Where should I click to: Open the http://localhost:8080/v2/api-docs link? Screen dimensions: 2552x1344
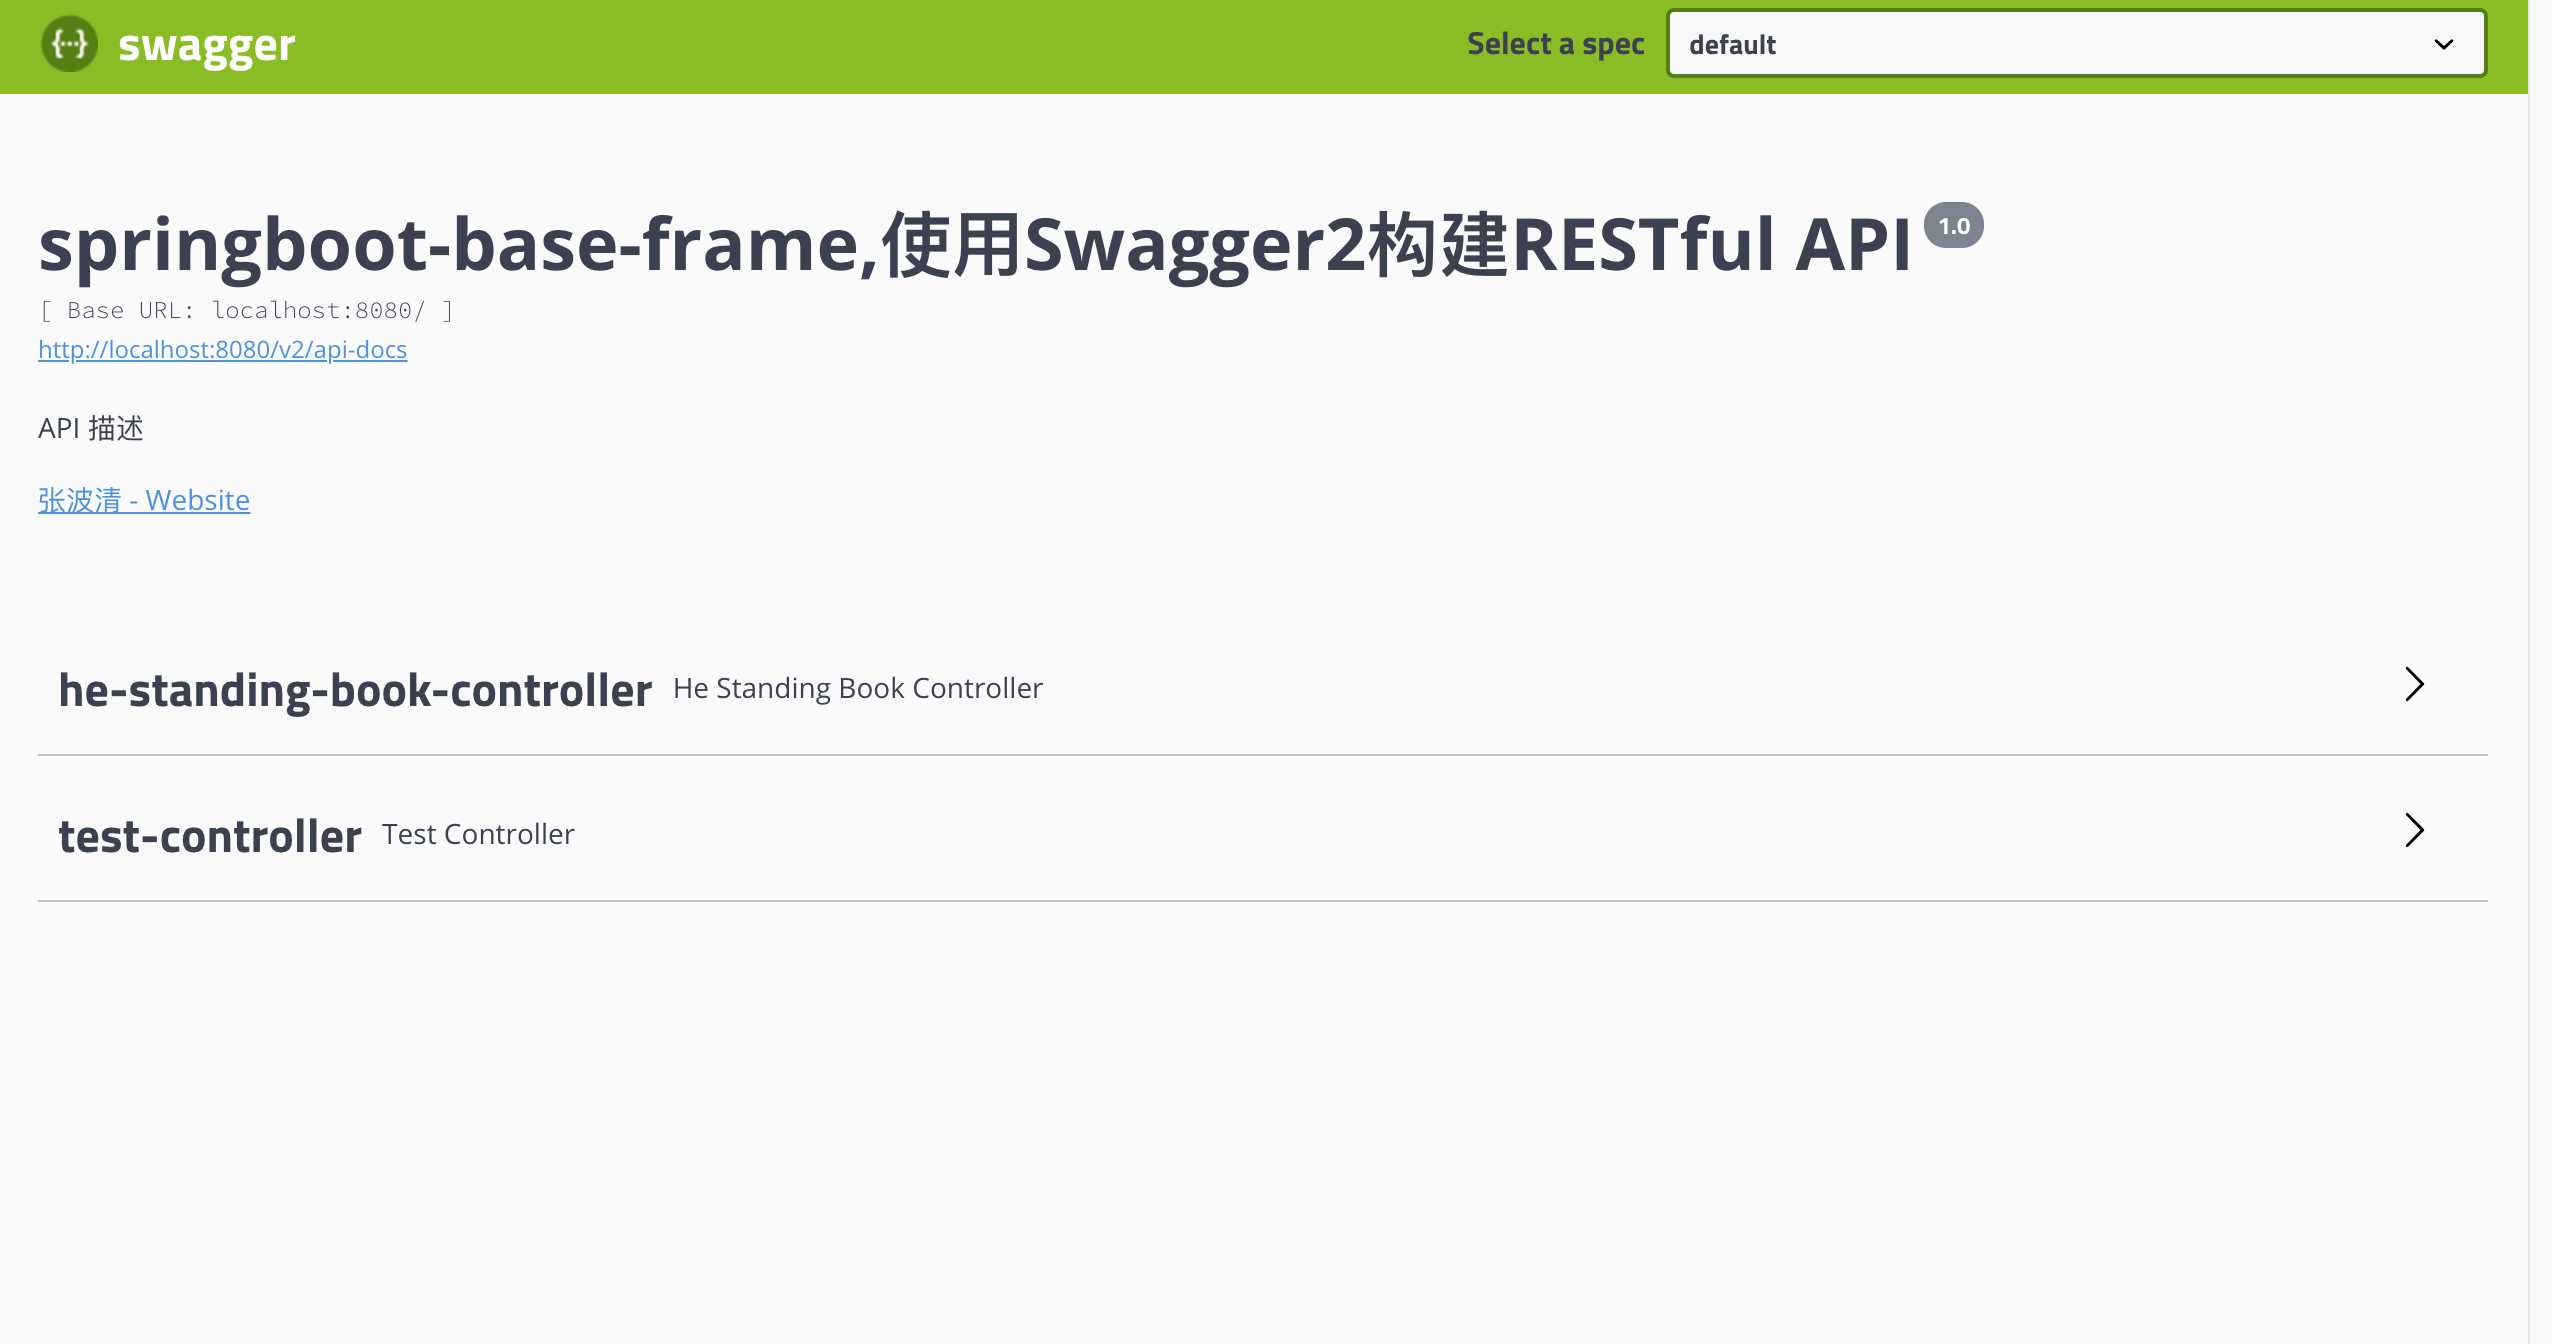(222, 349)
